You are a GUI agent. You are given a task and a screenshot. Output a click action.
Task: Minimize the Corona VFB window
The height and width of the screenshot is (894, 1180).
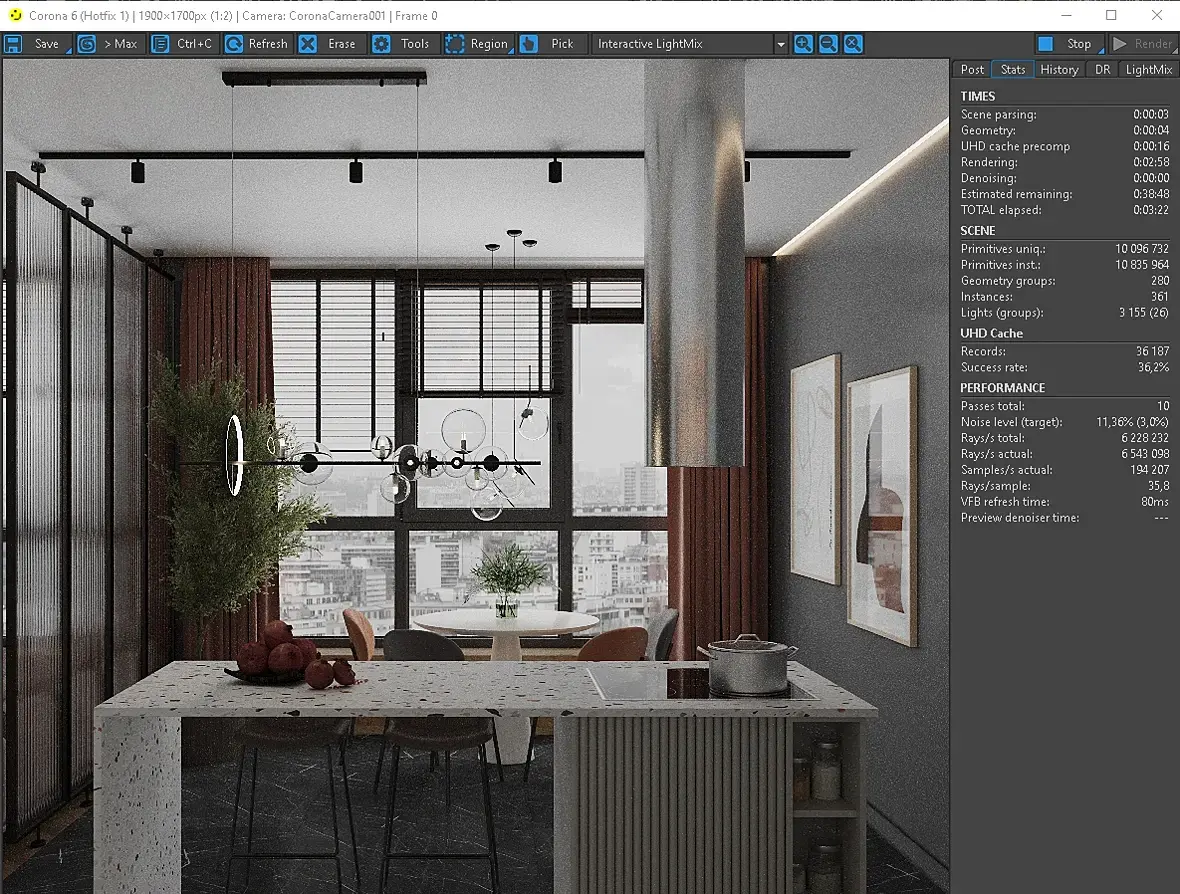point(1066,15)
